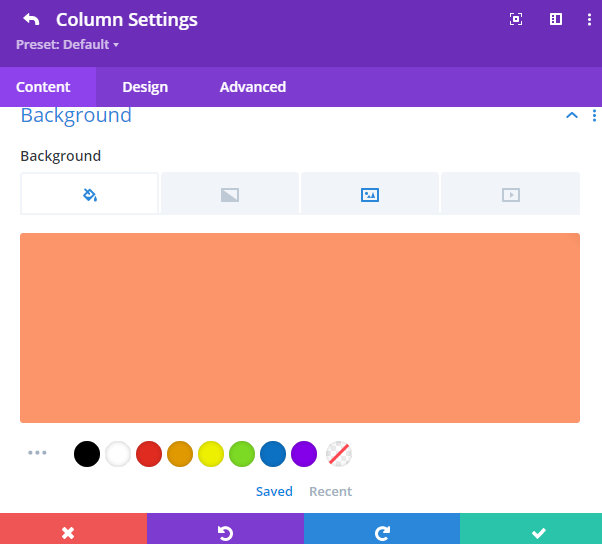Open header three-dot options menu
The height and width of the screenshot is (544, 602).
pyautogui.click(x=589, y=20)
